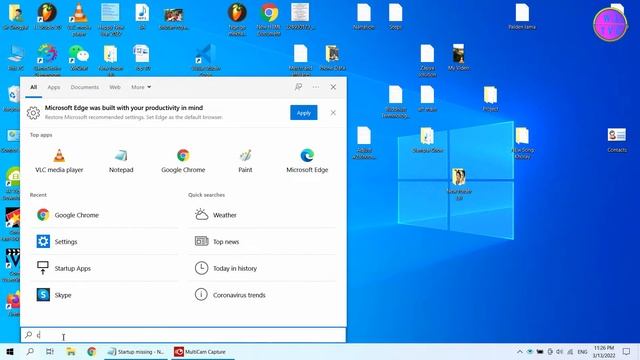Open the search options ellipsis menu
The height and width of the screenshot is (360, 640).
point(316,87)
